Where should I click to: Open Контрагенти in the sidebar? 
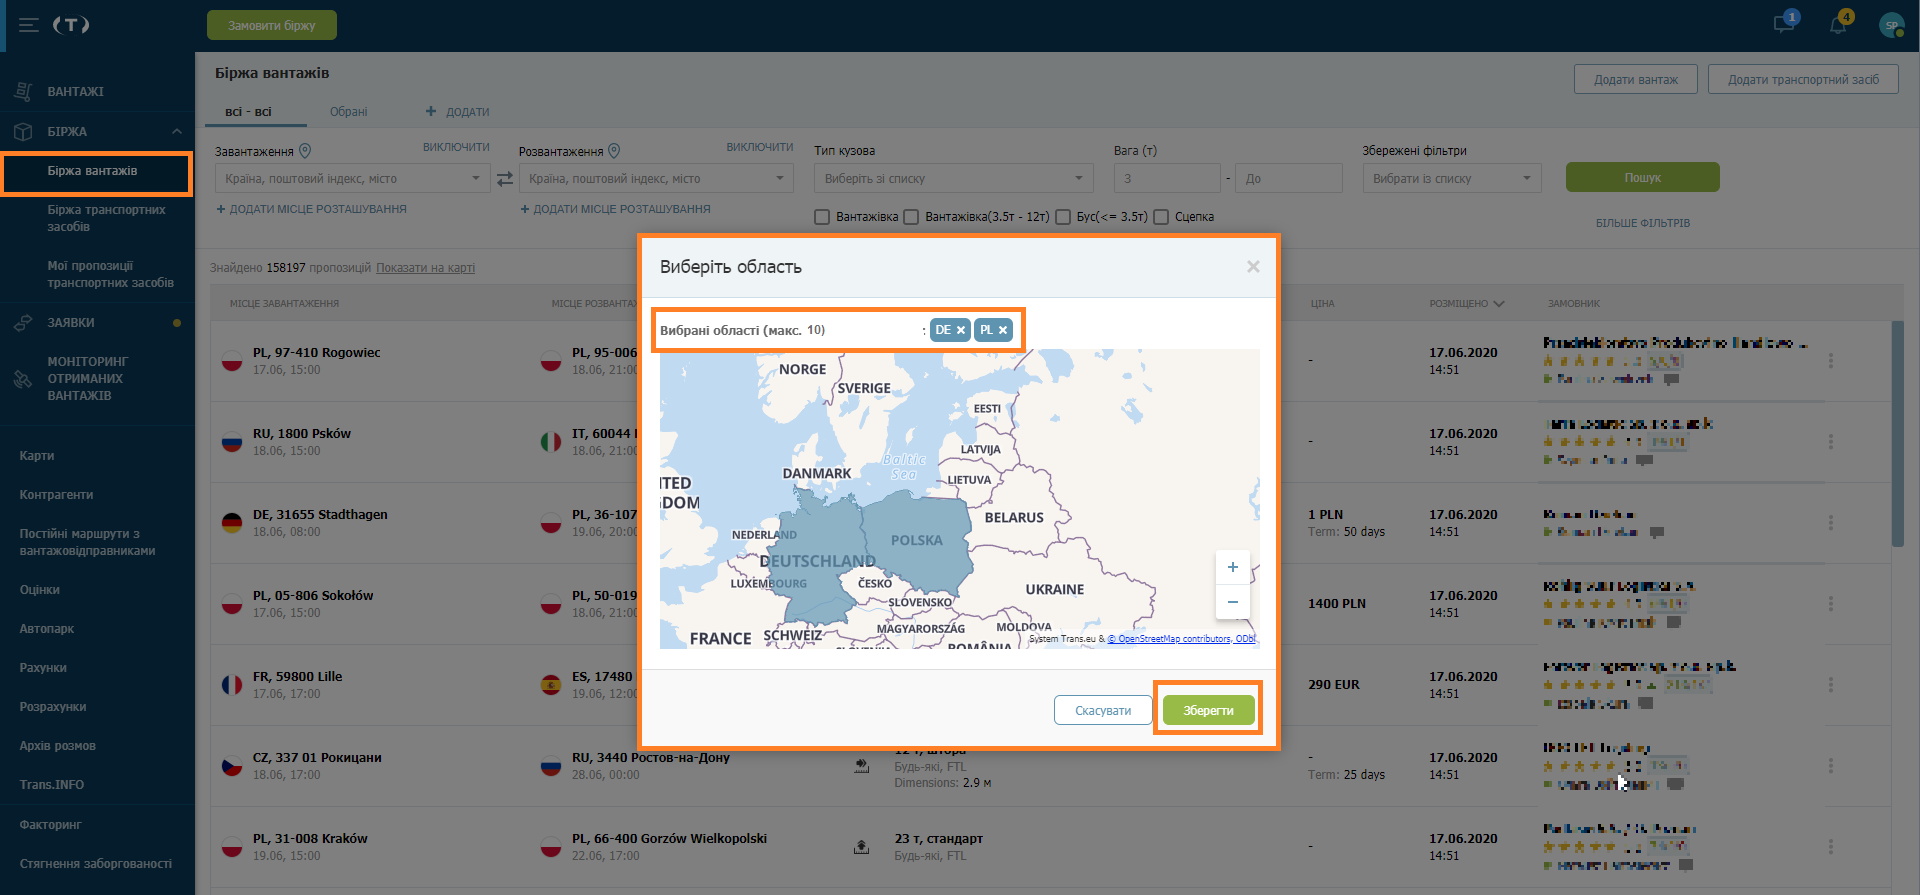[56, 495]
